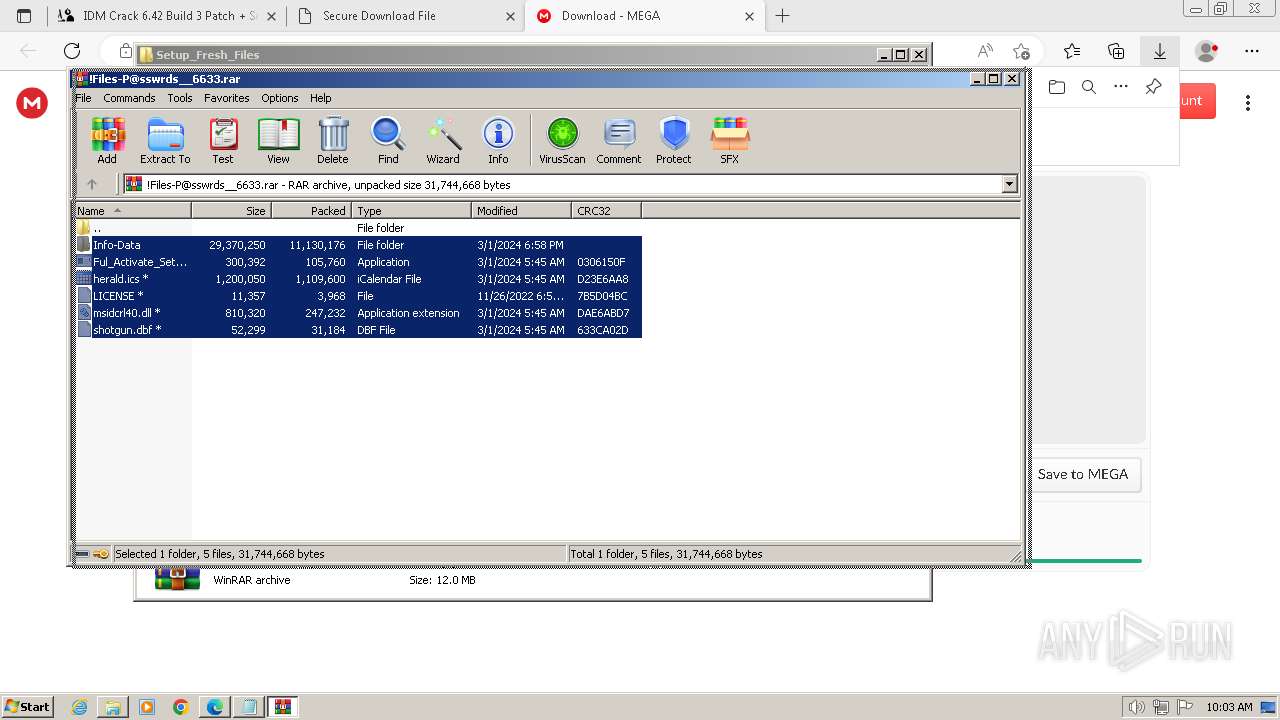Select the LICENSE file row
The width and height of the screenshot is (1280, 720).
point(359,296)
